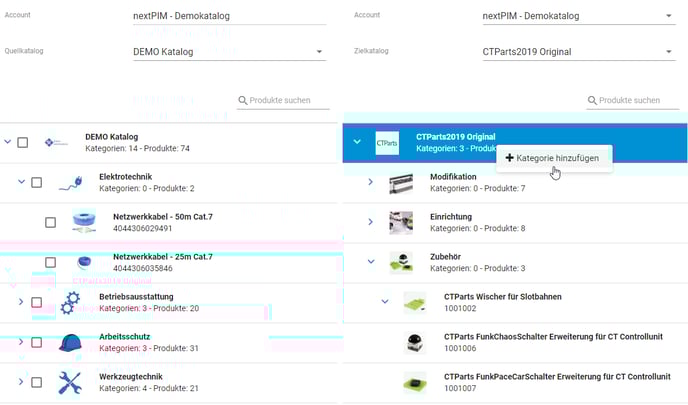688x405 pixels.
Task: Expand the Arbeitsschutz category
Action: tap(21, 341)
